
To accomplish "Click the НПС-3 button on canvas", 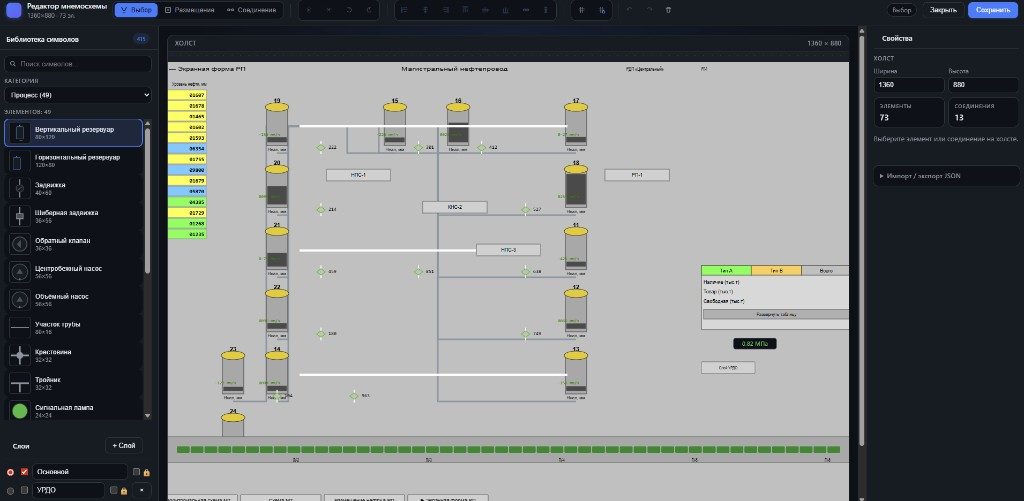I will point(508,250).
